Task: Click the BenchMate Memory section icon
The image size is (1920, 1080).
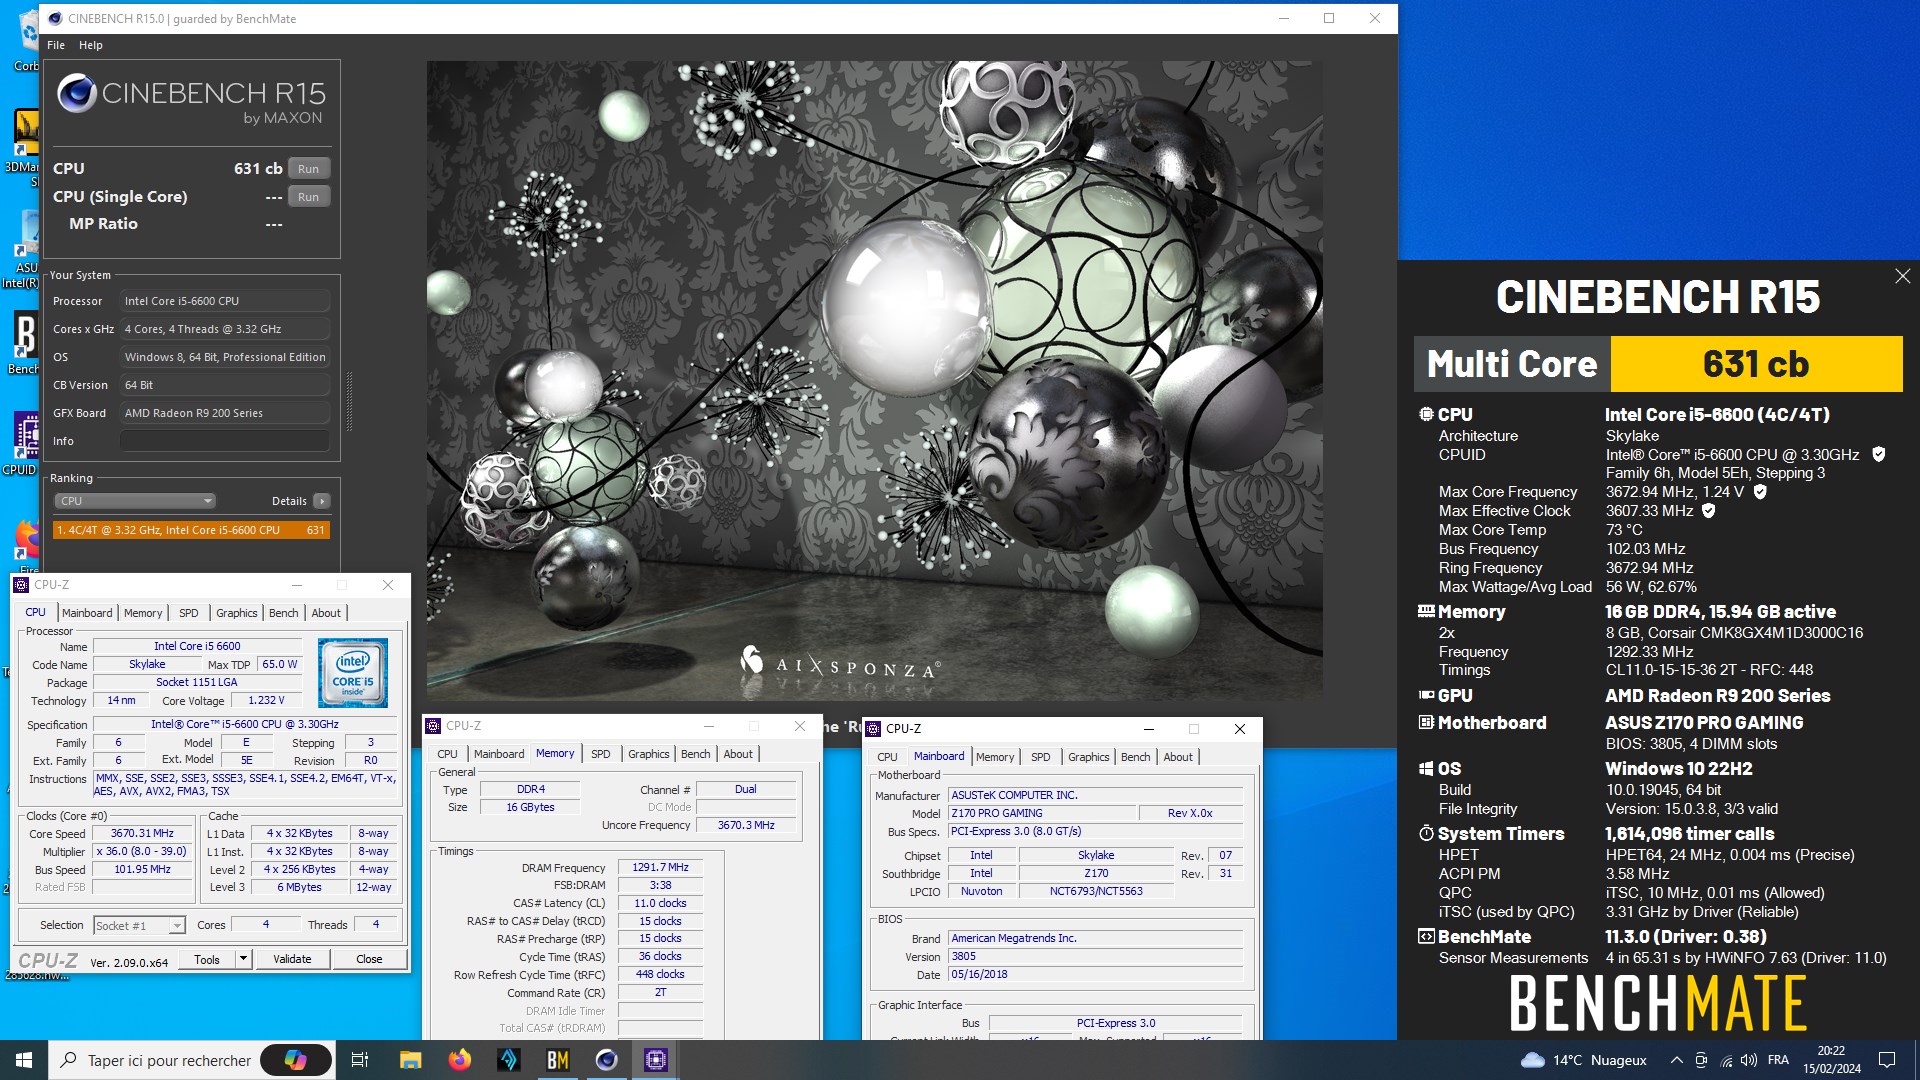Action: 1426,611
